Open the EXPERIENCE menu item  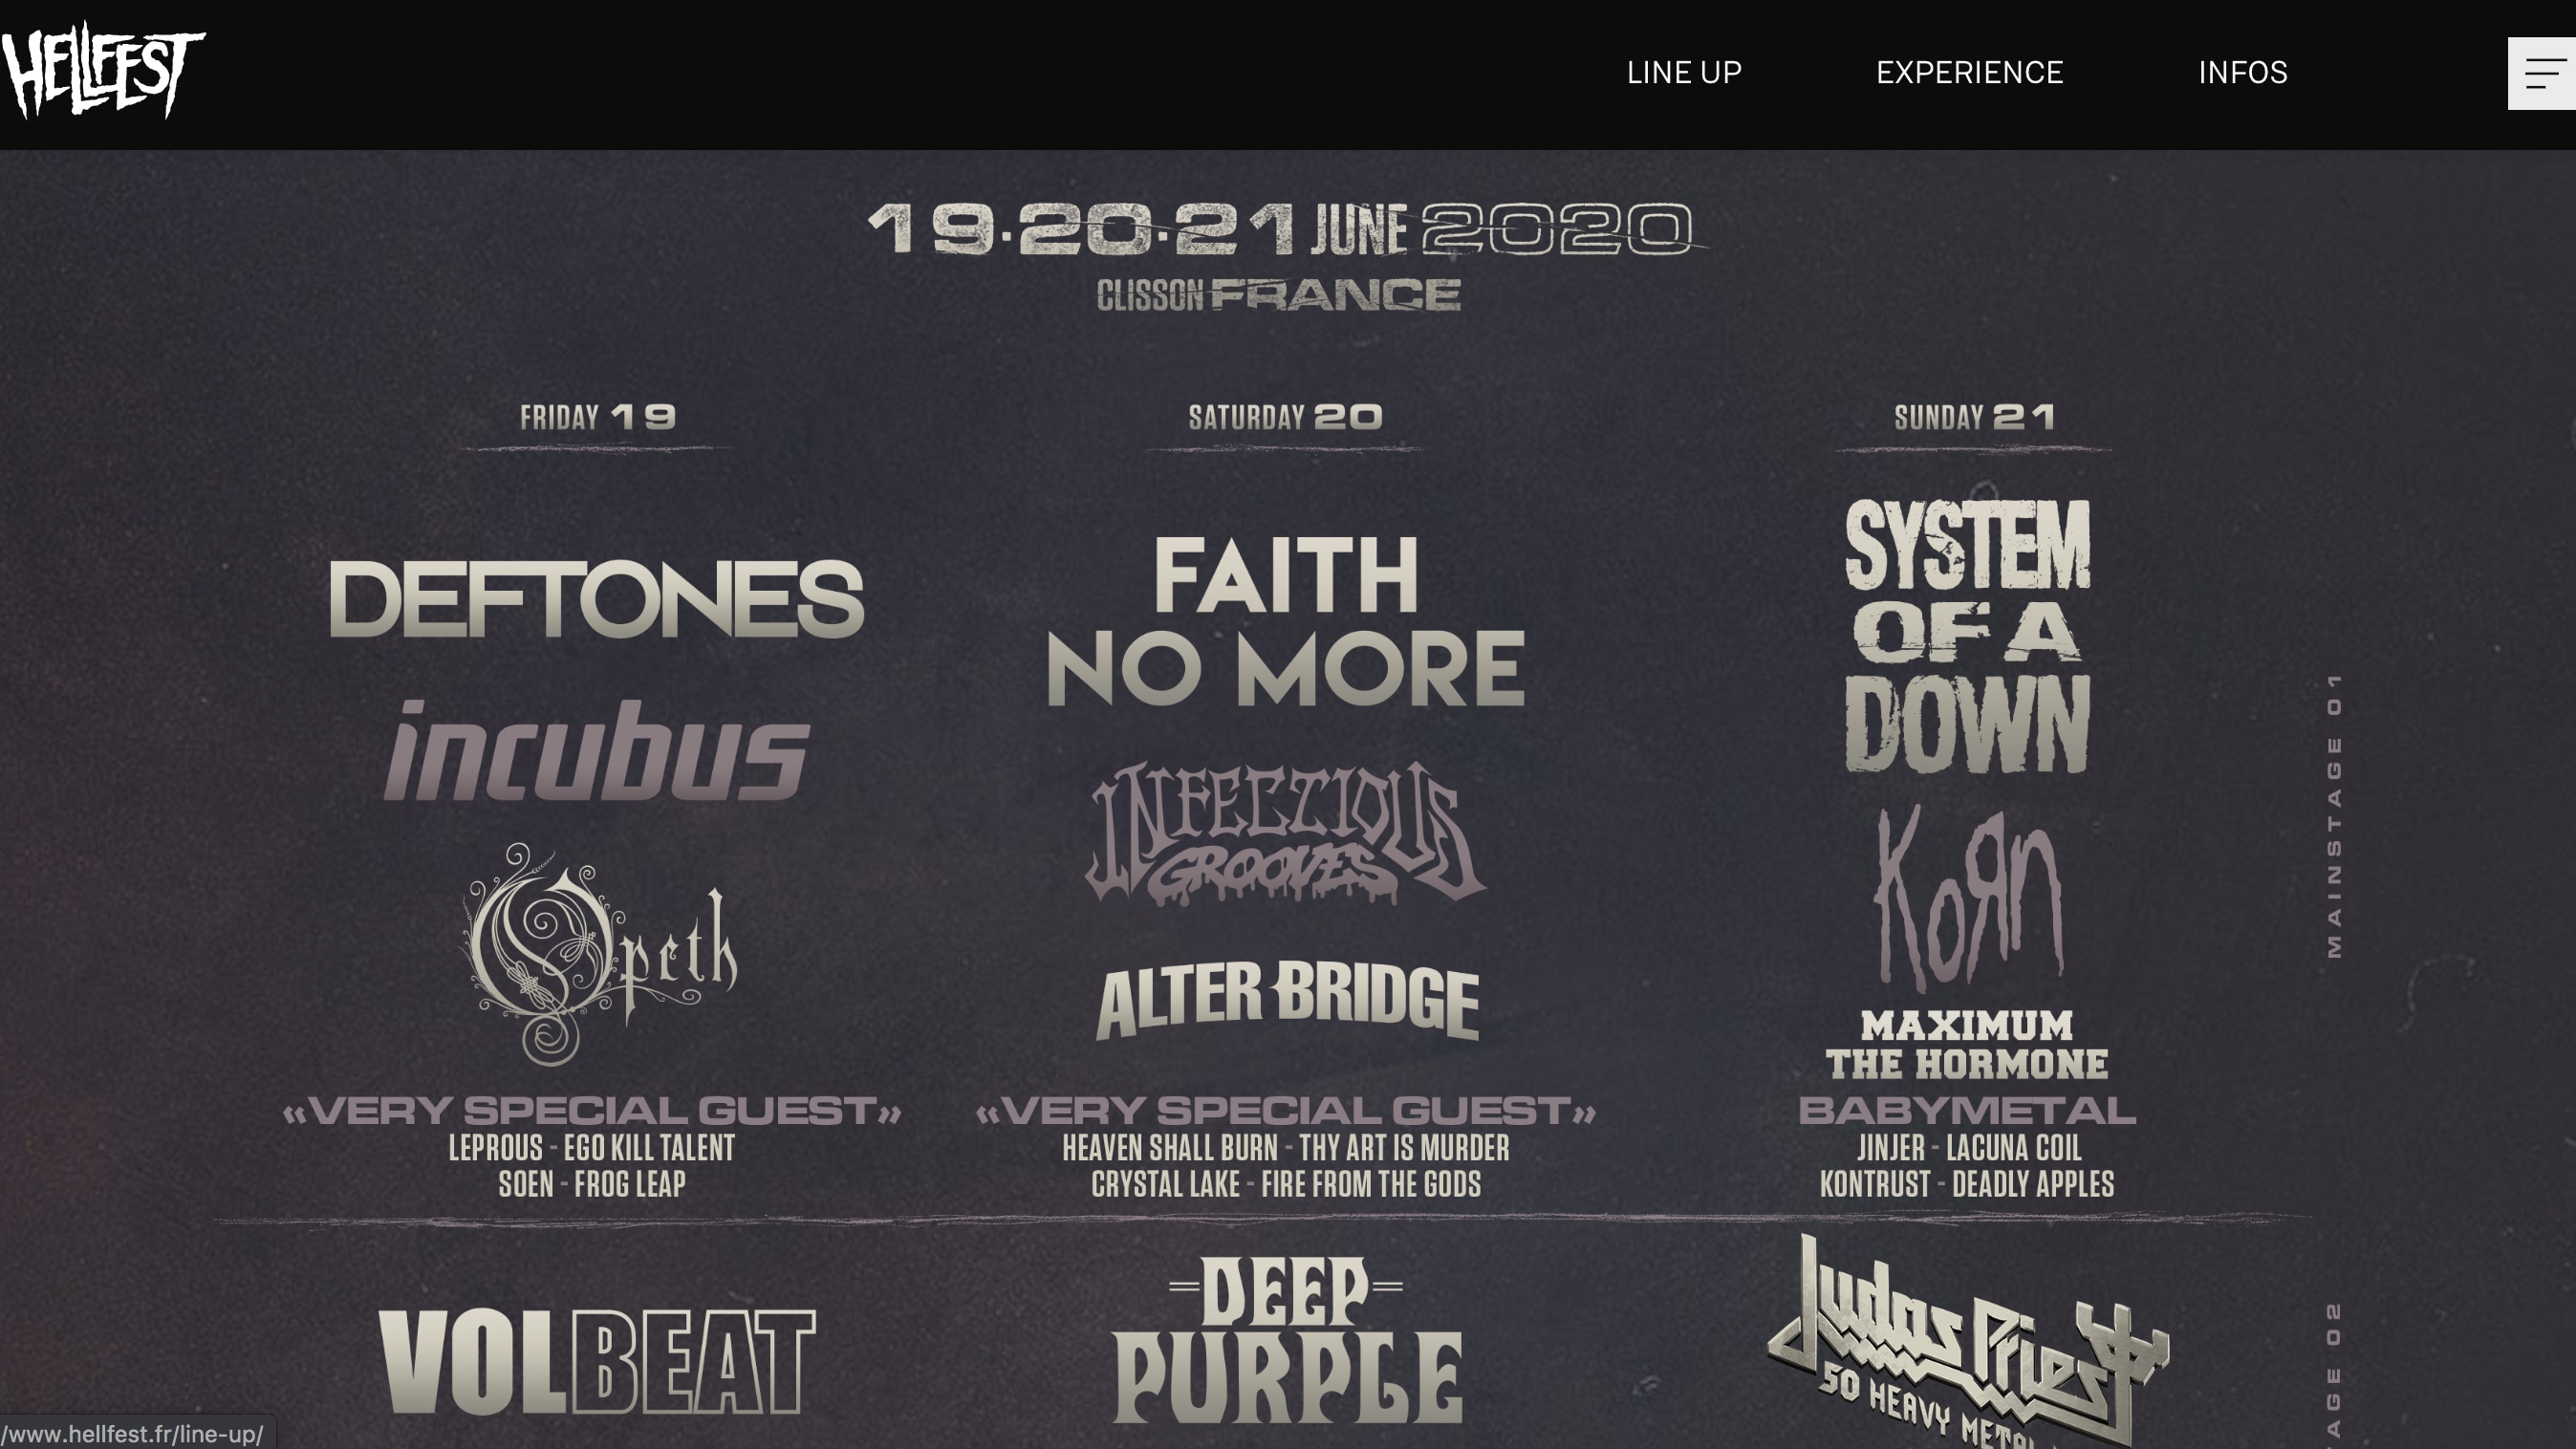tap(1969, 73)
